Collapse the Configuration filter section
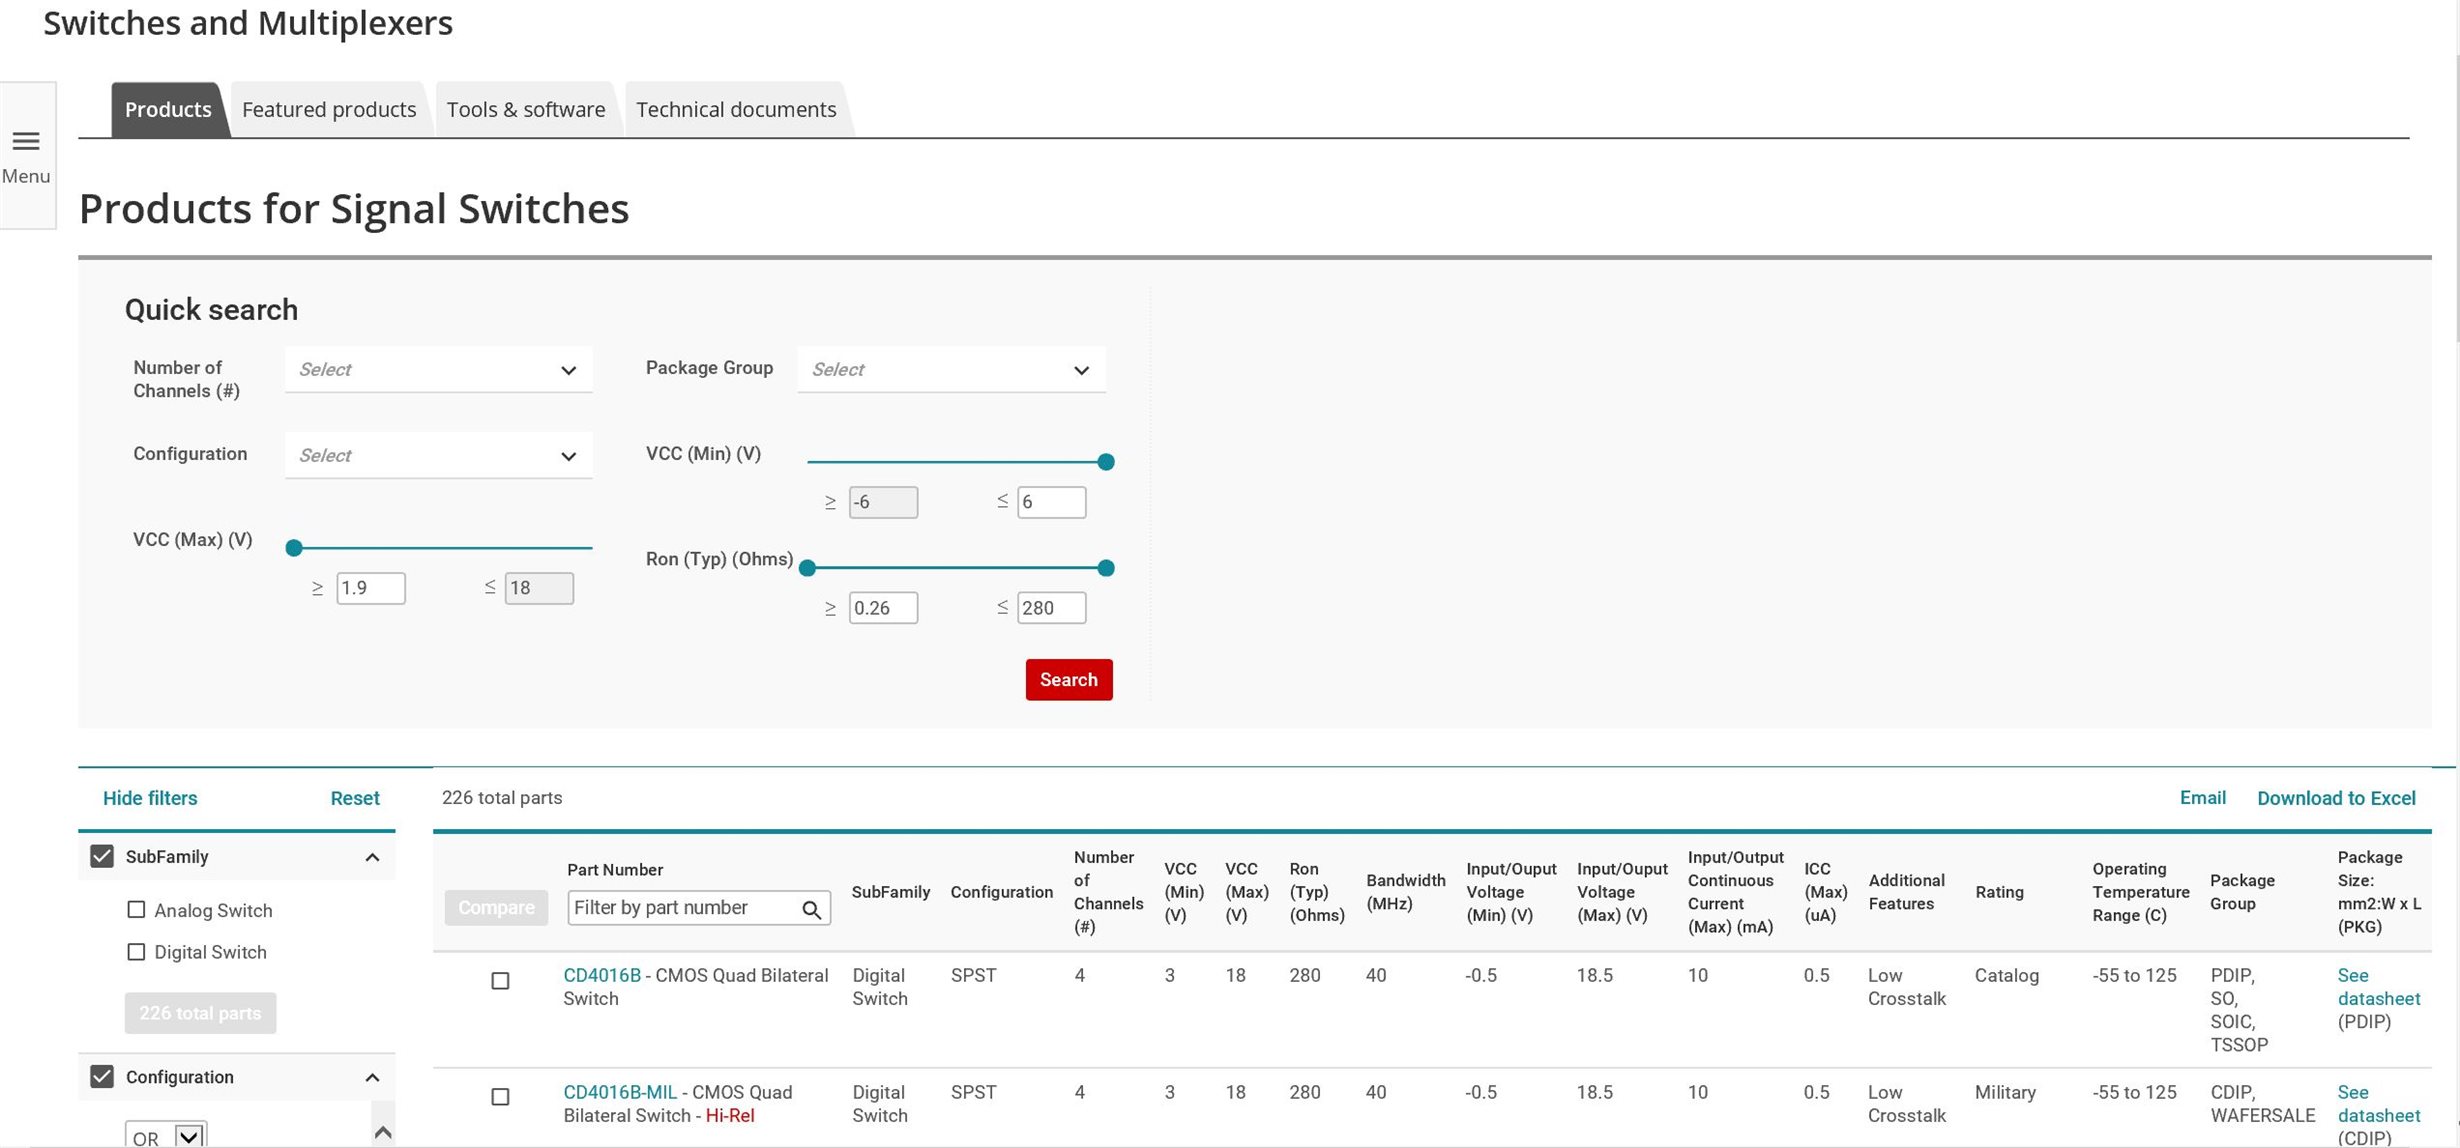Image resolution: width=2460 pixels, height=1148 pixels. tap(372, 1077)
